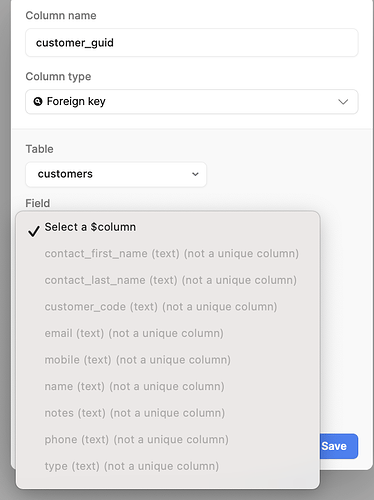Image resolution: width=374 pixels, height=500 pixels.
Task: Click the checkmark beside Select a $column
Action: click(x=34, y=231)
